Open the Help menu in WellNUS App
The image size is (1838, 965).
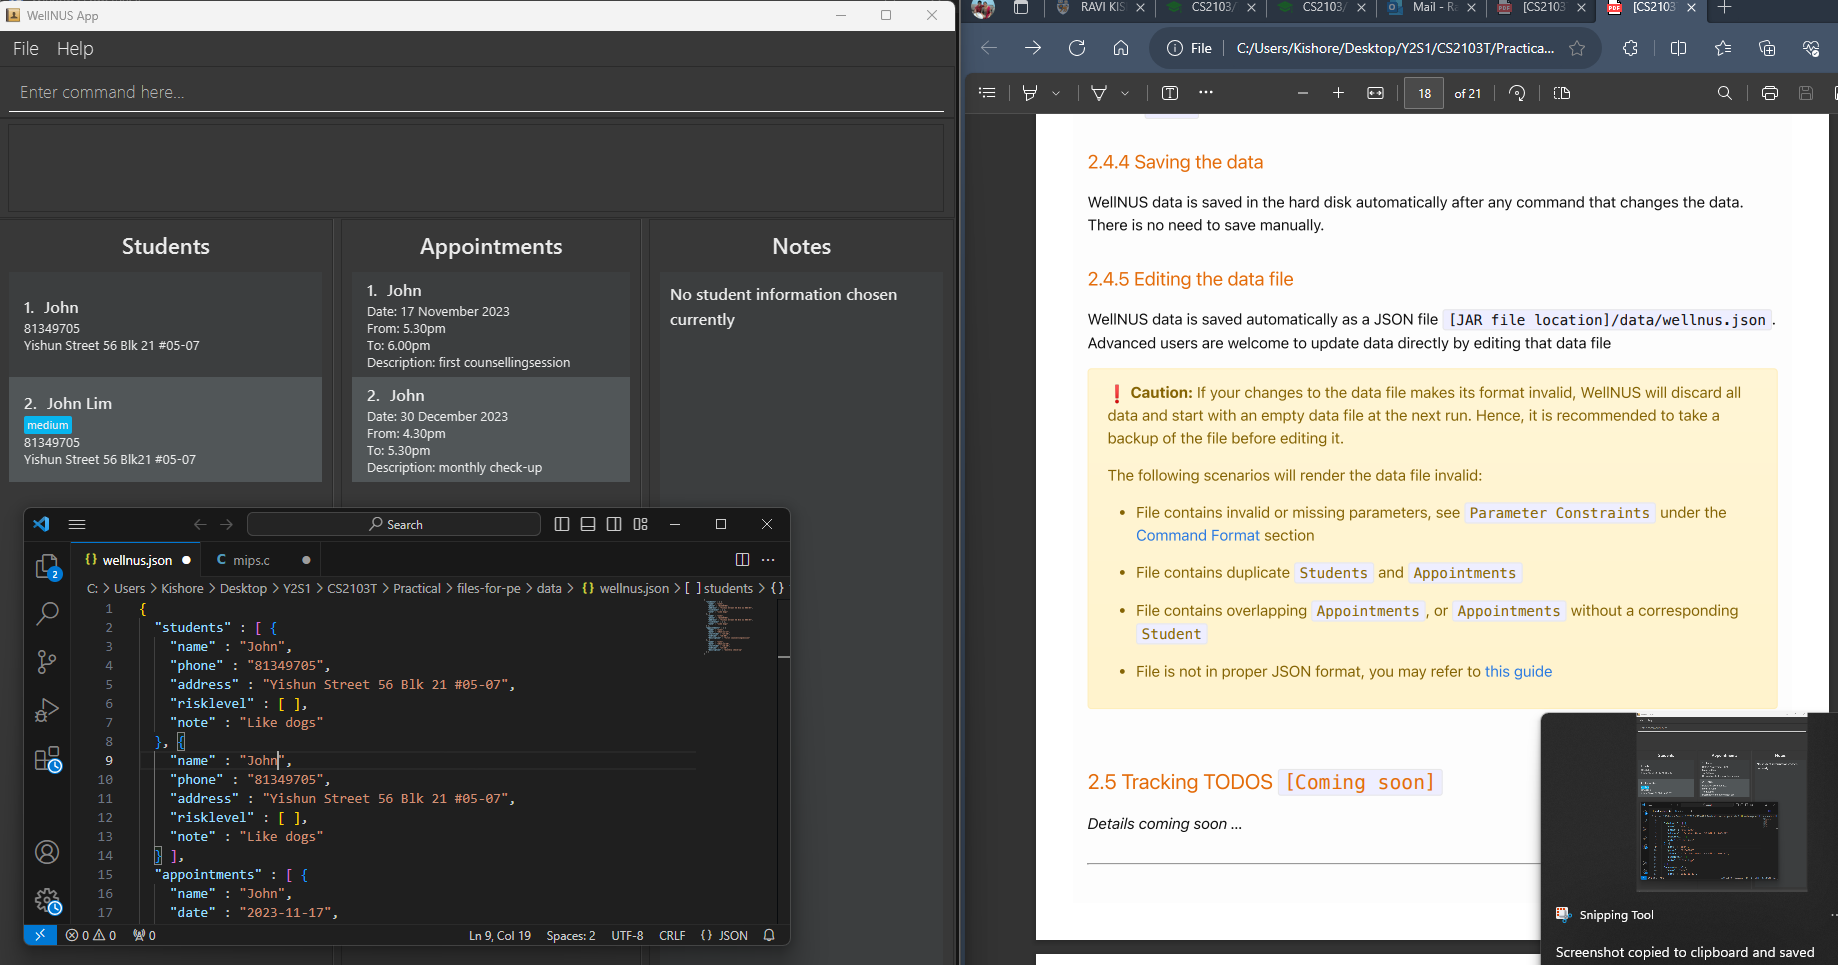click(75, 48)
